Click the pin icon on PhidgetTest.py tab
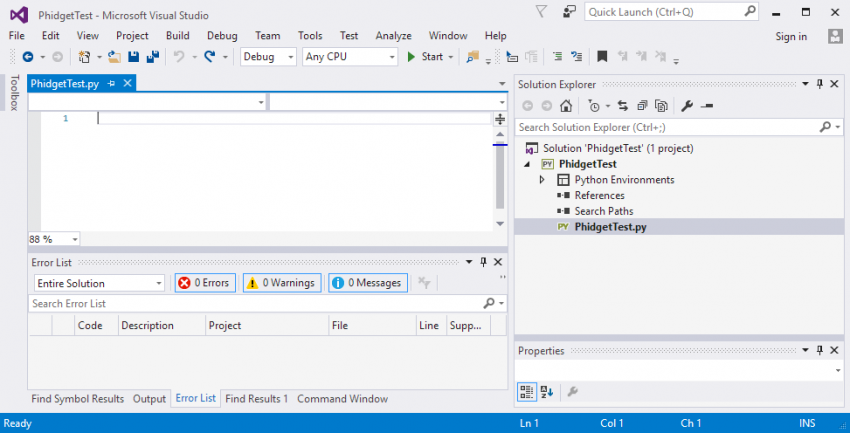850x433 pixels. click(111, 83)
